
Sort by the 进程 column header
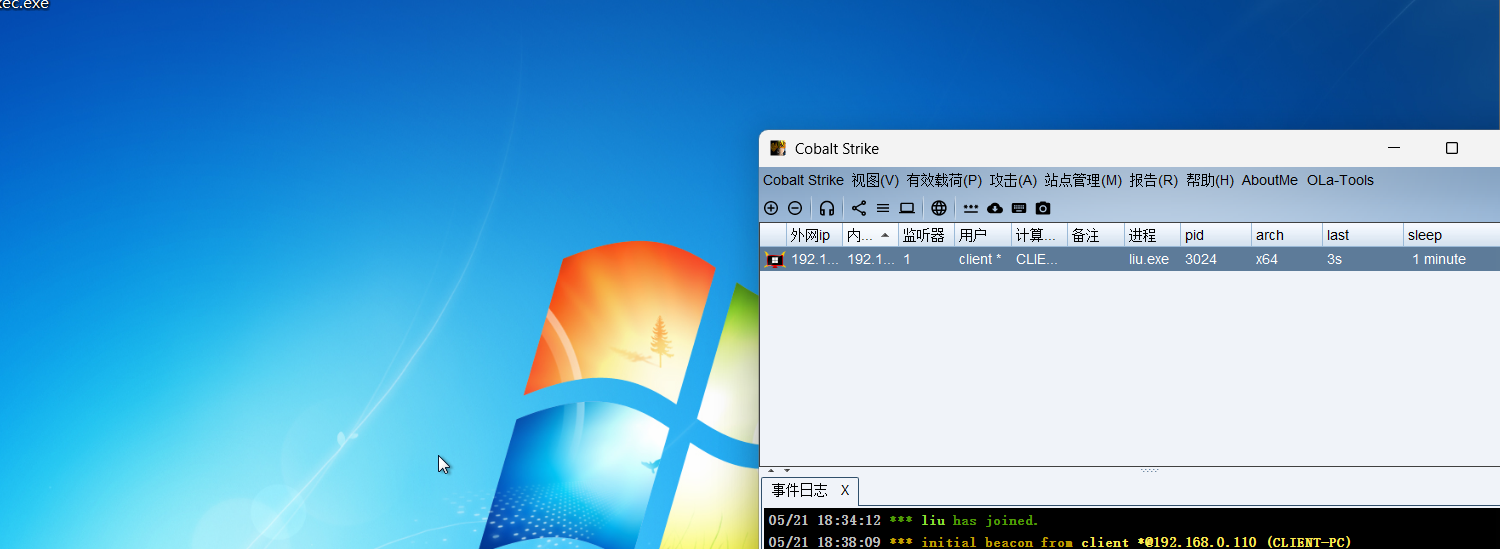1152,235
